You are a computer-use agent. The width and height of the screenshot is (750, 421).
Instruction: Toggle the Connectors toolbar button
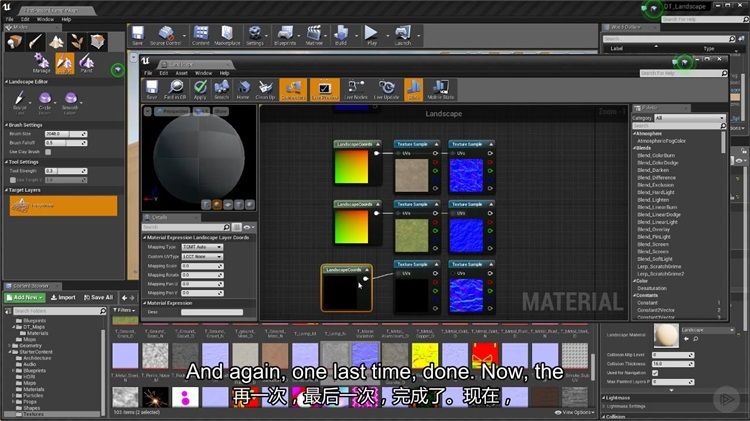[x=293, y=89]
